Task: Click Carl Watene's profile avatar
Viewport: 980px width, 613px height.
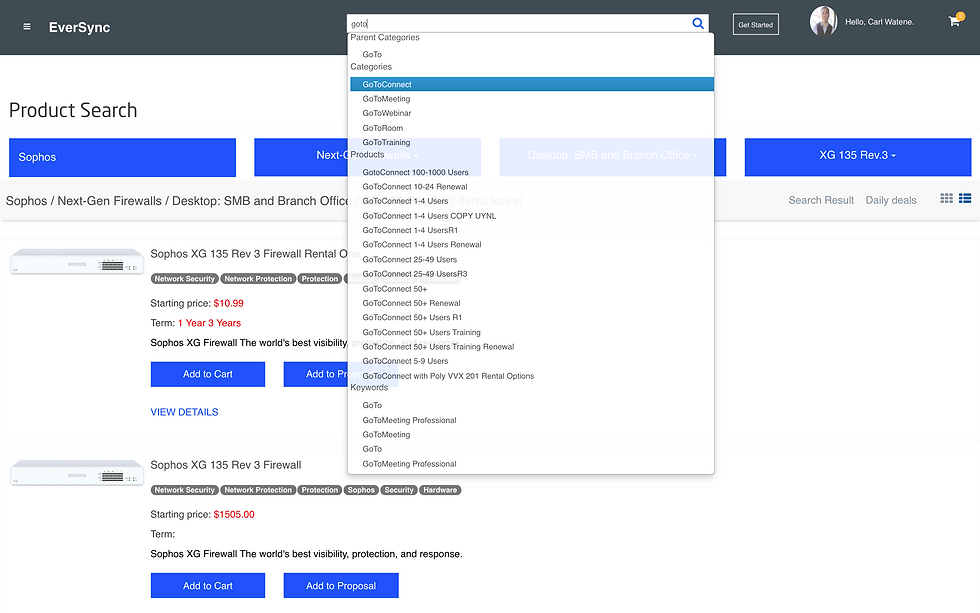Action: [823, 21]
